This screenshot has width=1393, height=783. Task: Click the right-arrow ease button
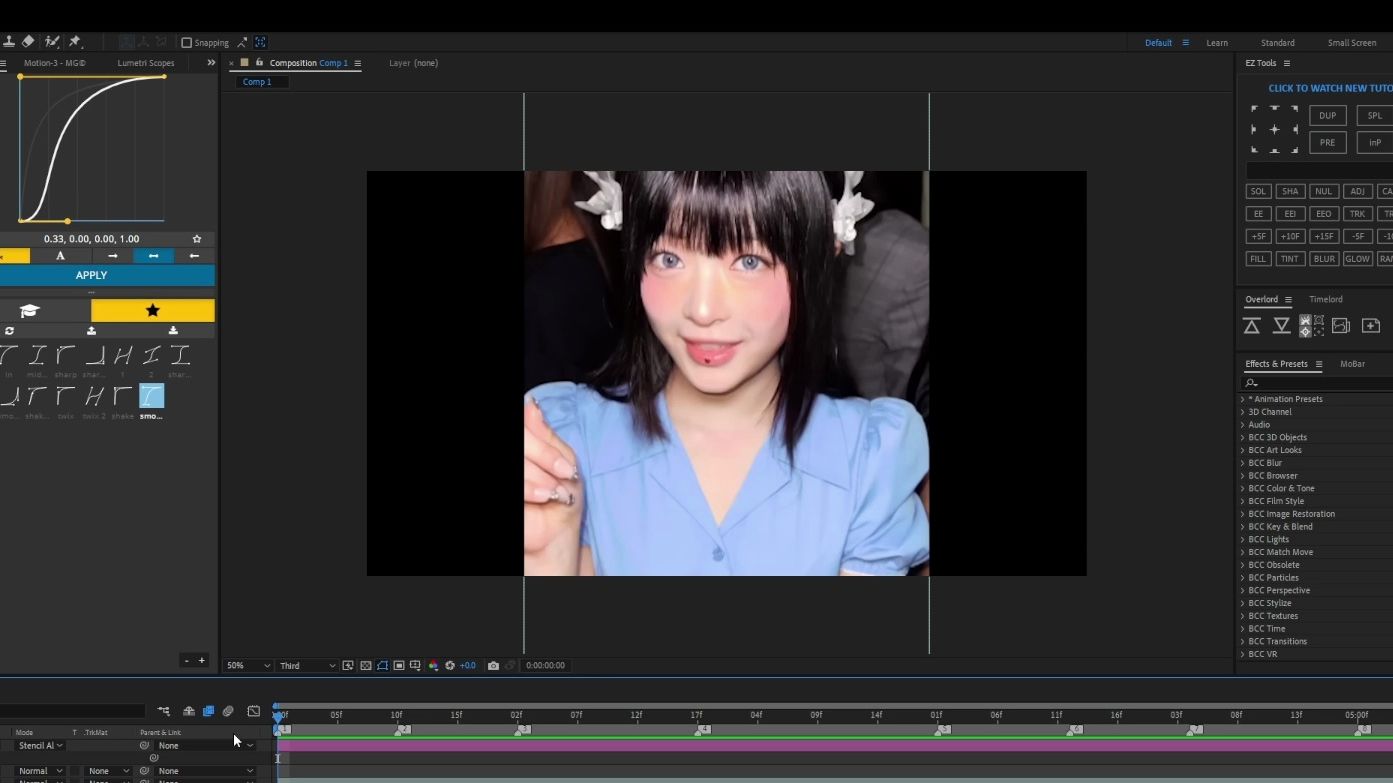coord(112,256)
